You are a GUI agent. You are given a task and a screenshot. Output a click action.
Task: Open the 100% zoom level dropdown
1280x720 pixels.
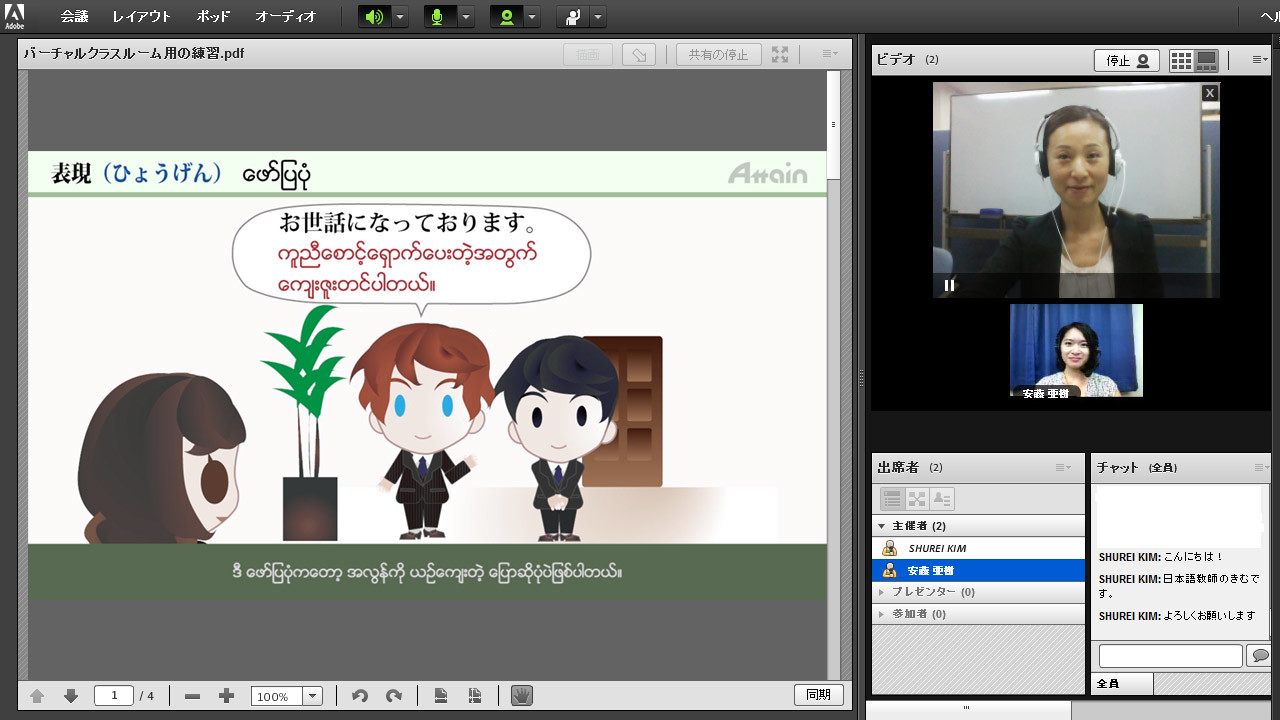click(x=312, y=696)
